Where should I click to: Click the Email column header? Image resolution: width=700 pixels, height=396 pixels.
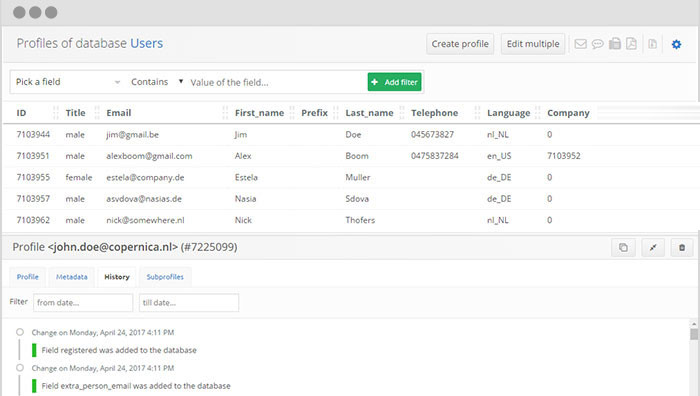click(119, 113)
